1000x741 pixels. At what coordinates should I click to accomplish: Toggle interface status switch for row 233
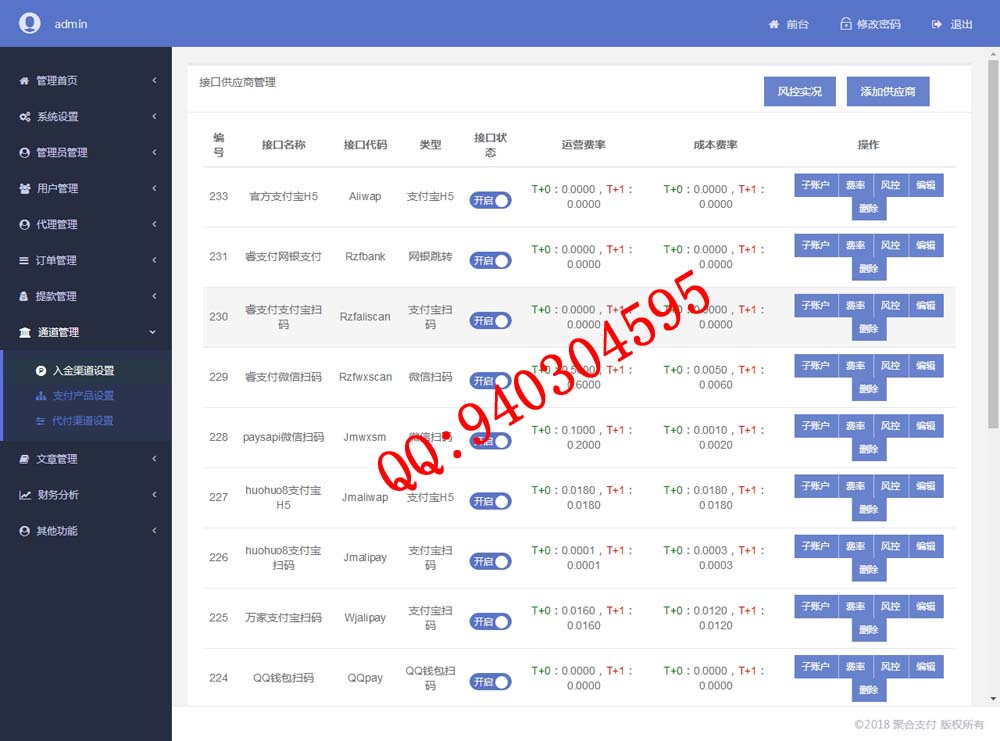pos(490,200)
